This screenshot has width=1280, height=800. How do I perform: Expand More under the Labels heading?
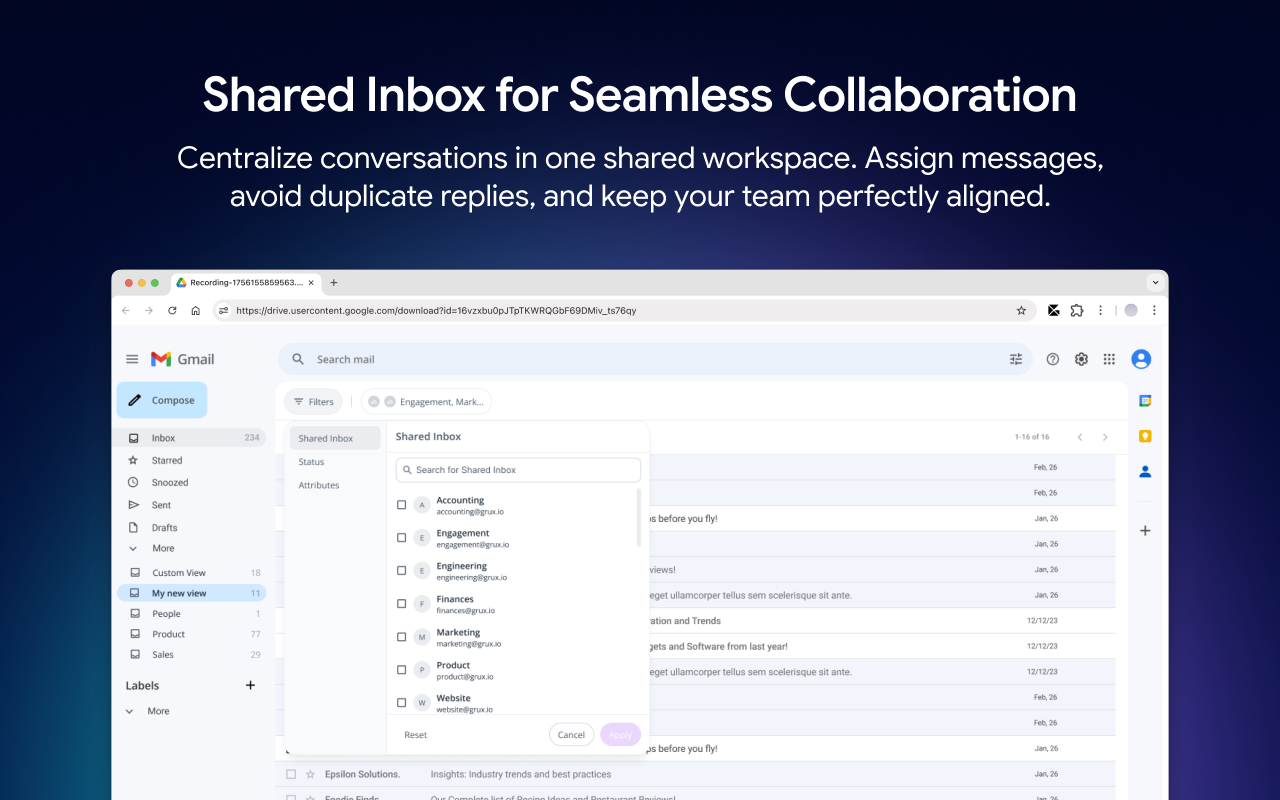tap(147, 711)
